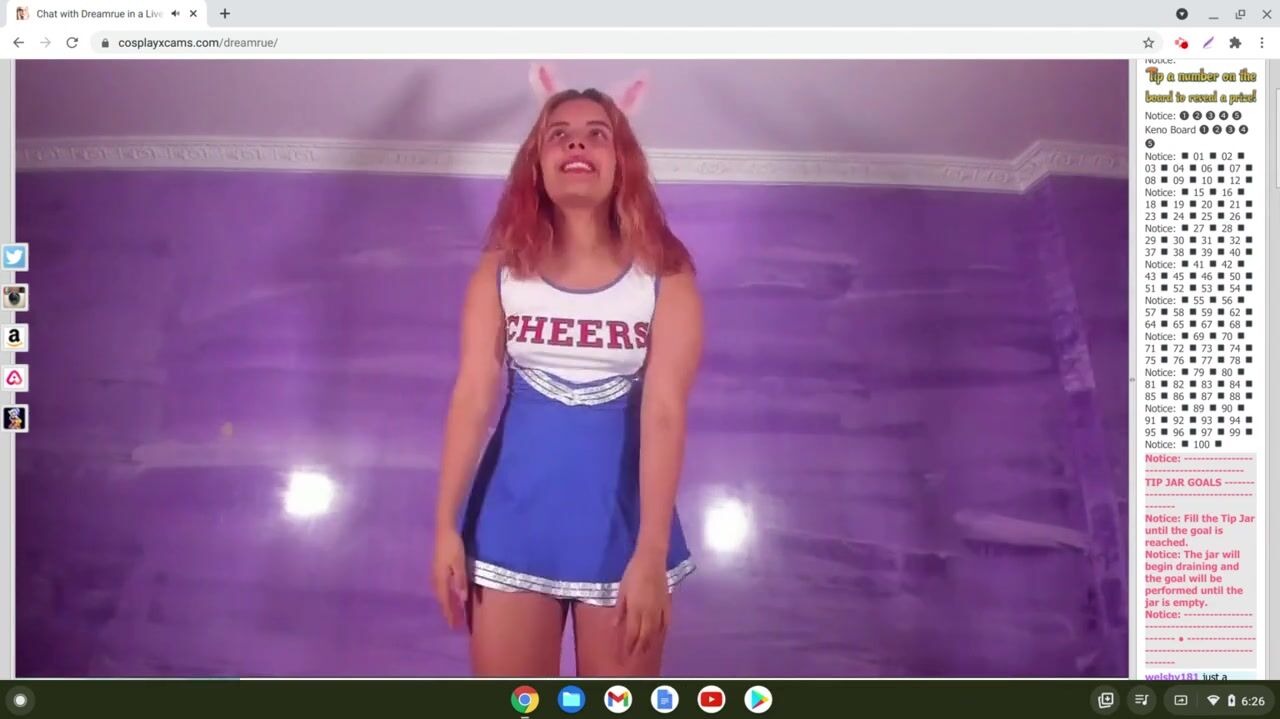Mute the tab using the speaker icon

(x=175, y=14)
